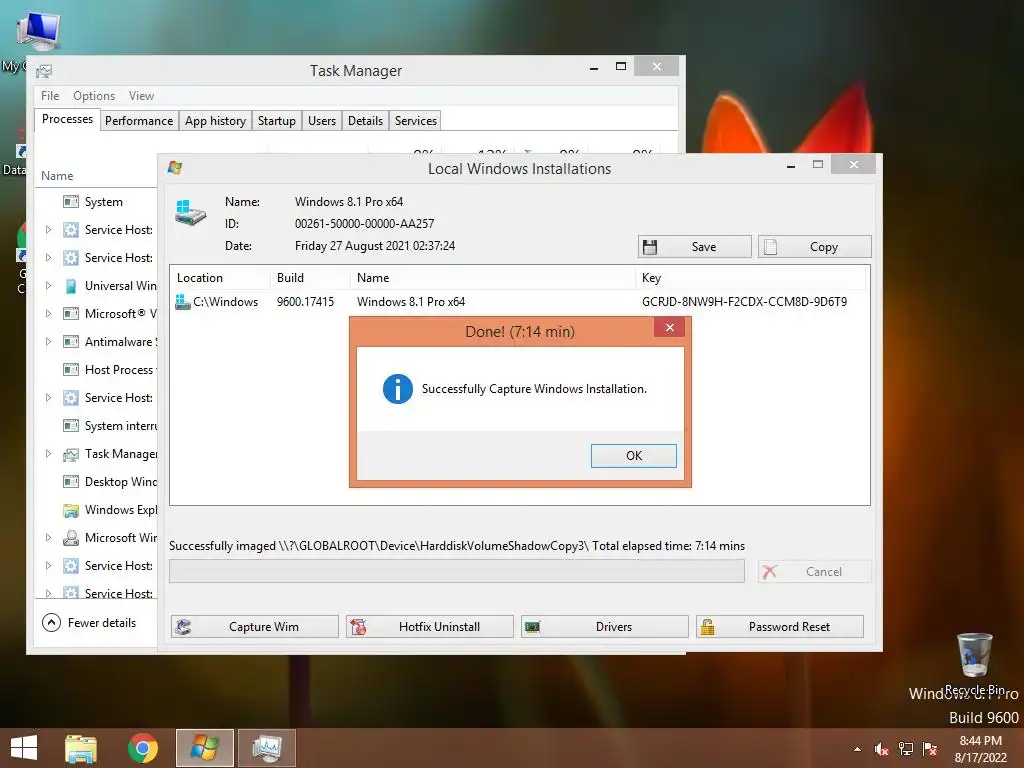Select the C:\Windows installation row

tap(519, 302)
